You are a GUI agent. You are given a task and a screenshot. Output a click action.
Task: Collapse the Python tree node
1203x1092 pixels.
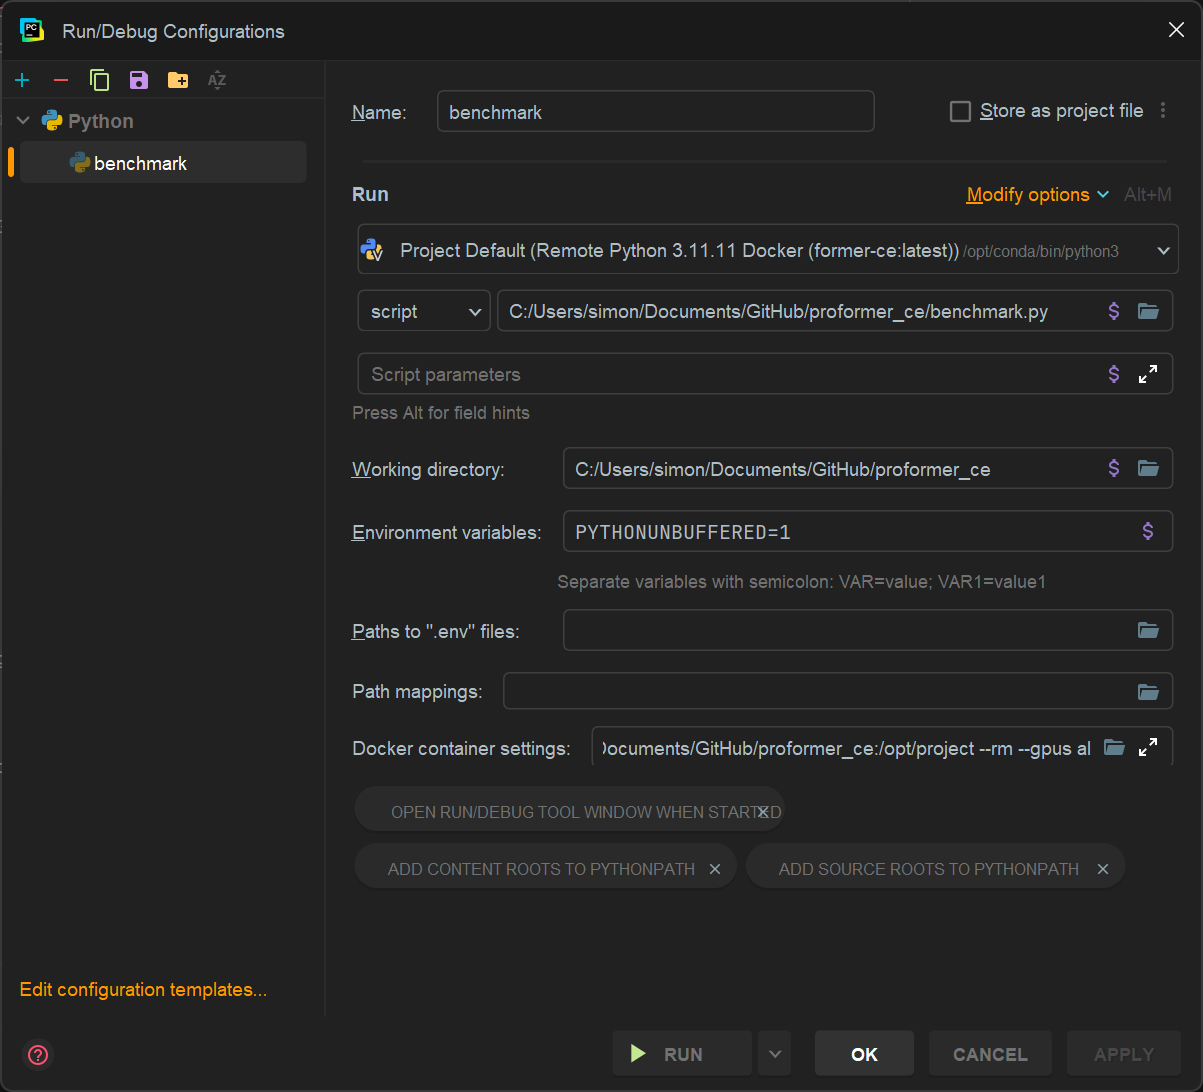tap(22, 120)
